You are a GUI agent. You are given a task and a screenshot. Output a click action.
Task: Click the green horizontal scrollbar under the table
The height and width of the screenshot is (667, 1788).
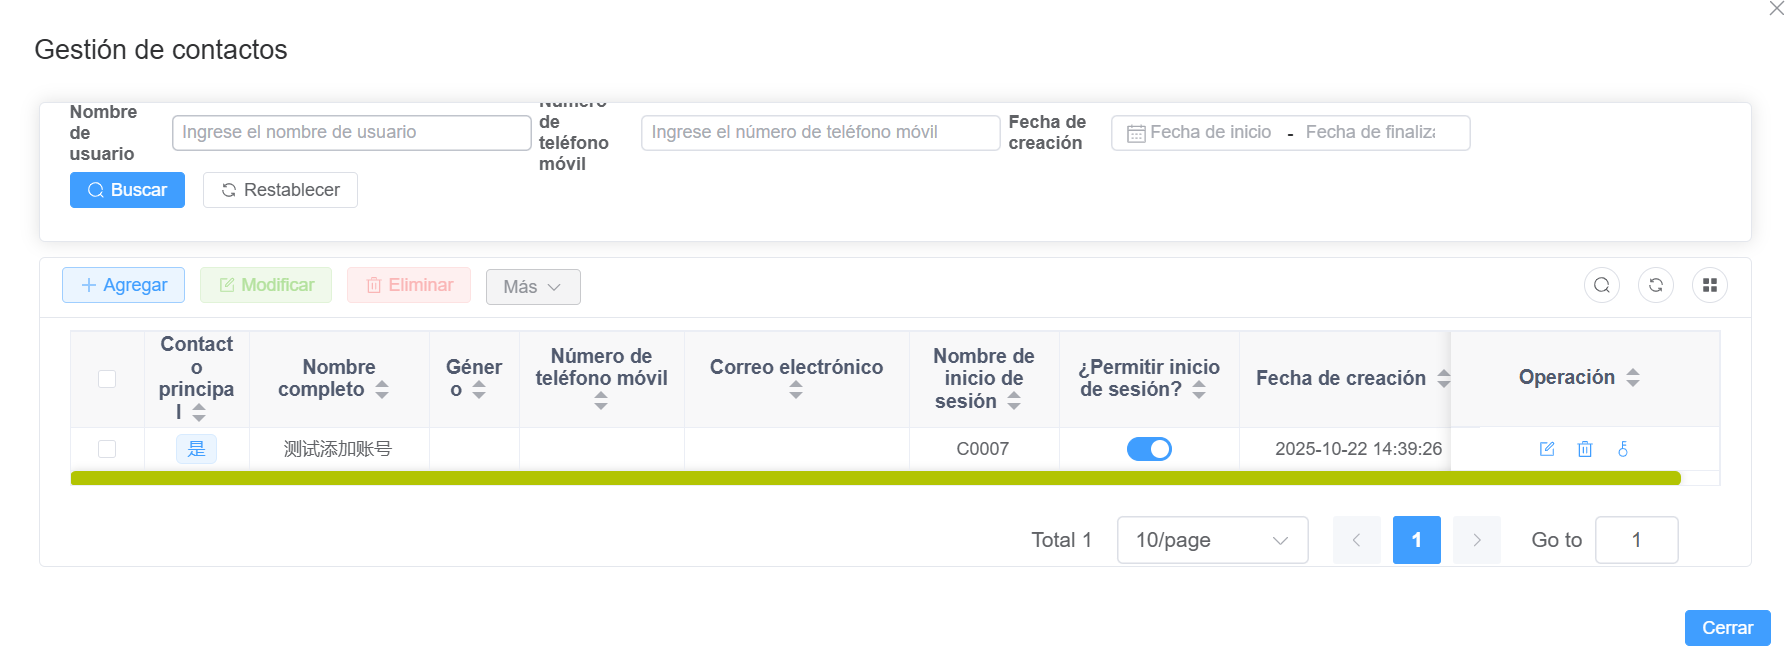875,478
